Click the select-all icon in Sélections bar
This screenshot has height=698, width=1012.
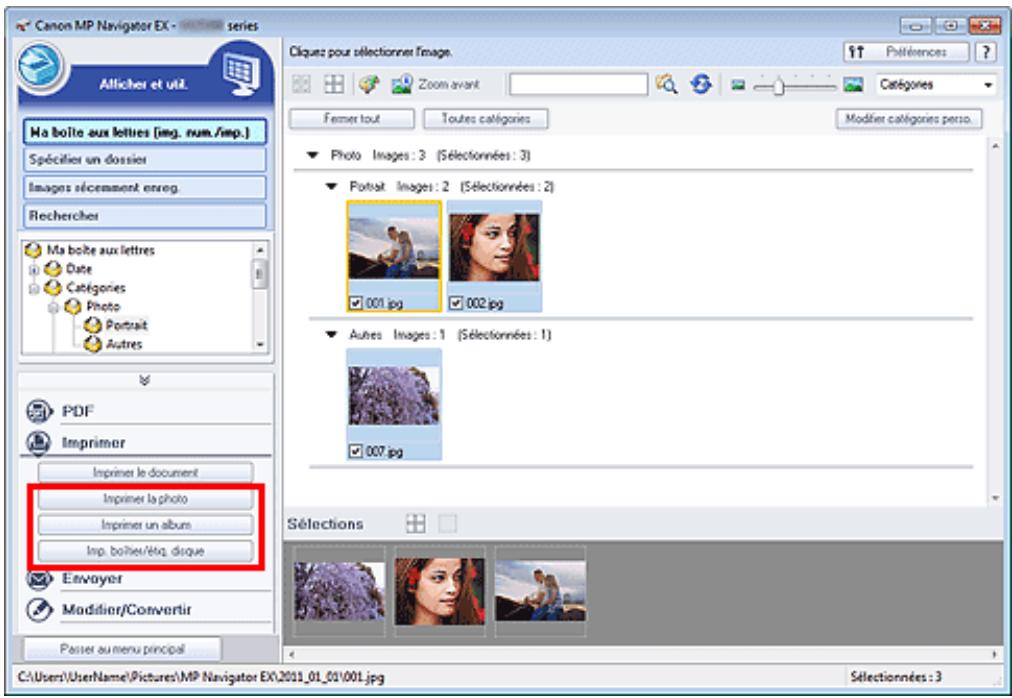point(416,523)
